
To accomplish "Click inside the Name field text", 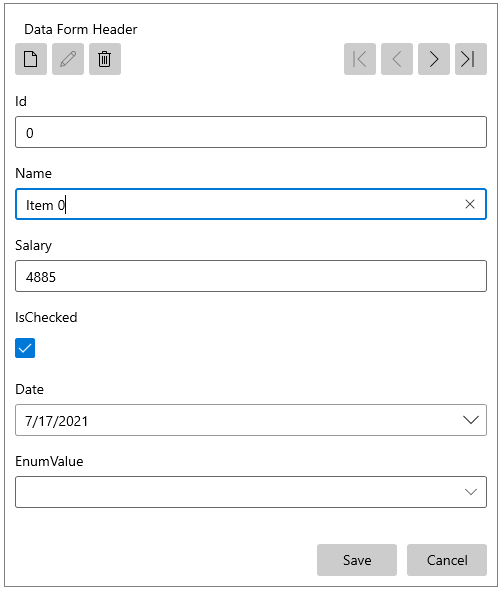I will pos(46,205).
